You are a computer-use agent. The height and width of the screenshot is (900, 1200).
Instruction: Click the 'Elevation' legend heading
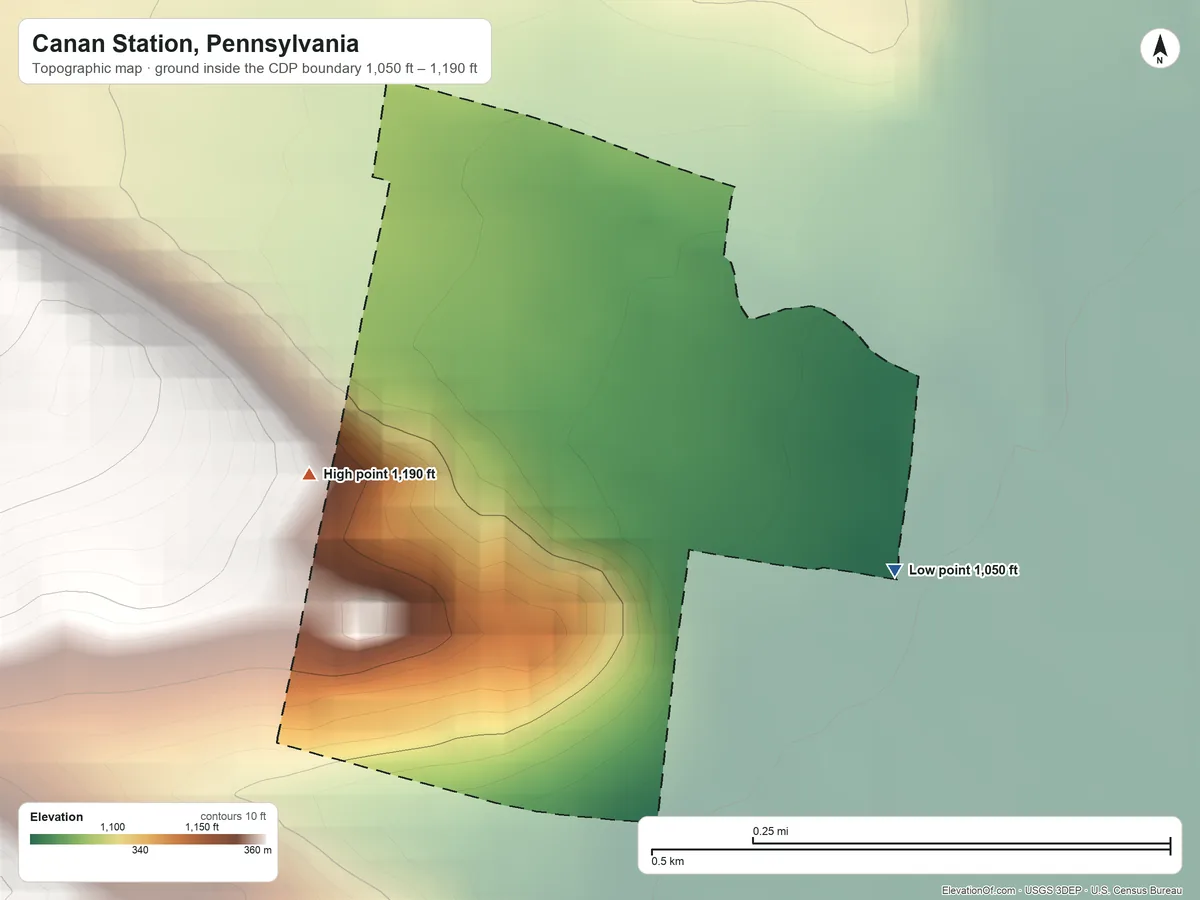coord(57,817)
